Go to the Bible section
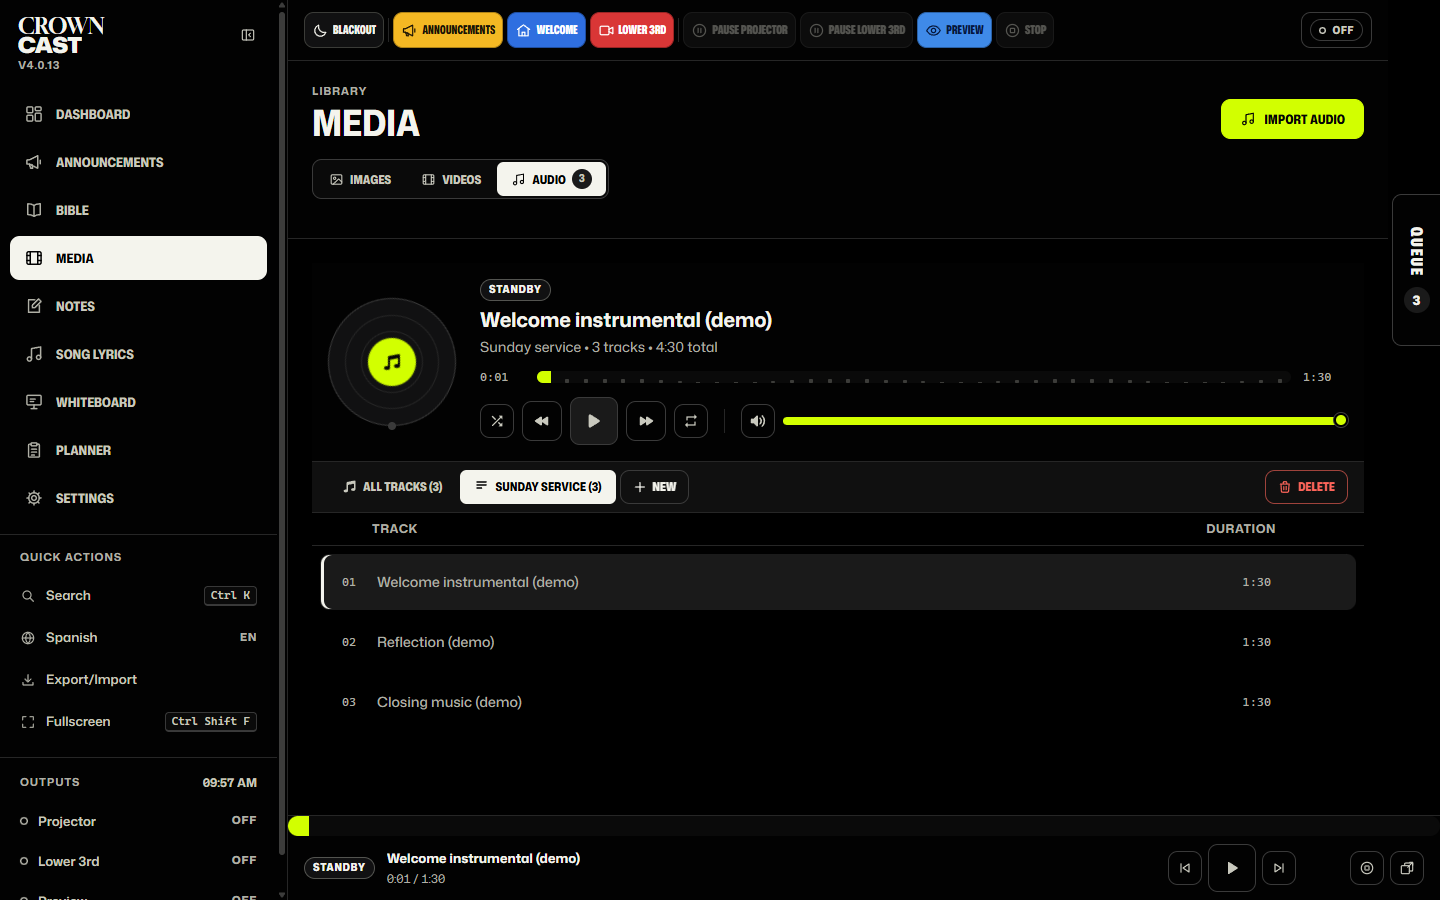The height and width of the screenshot is (900, 1440). click(138, 210)
